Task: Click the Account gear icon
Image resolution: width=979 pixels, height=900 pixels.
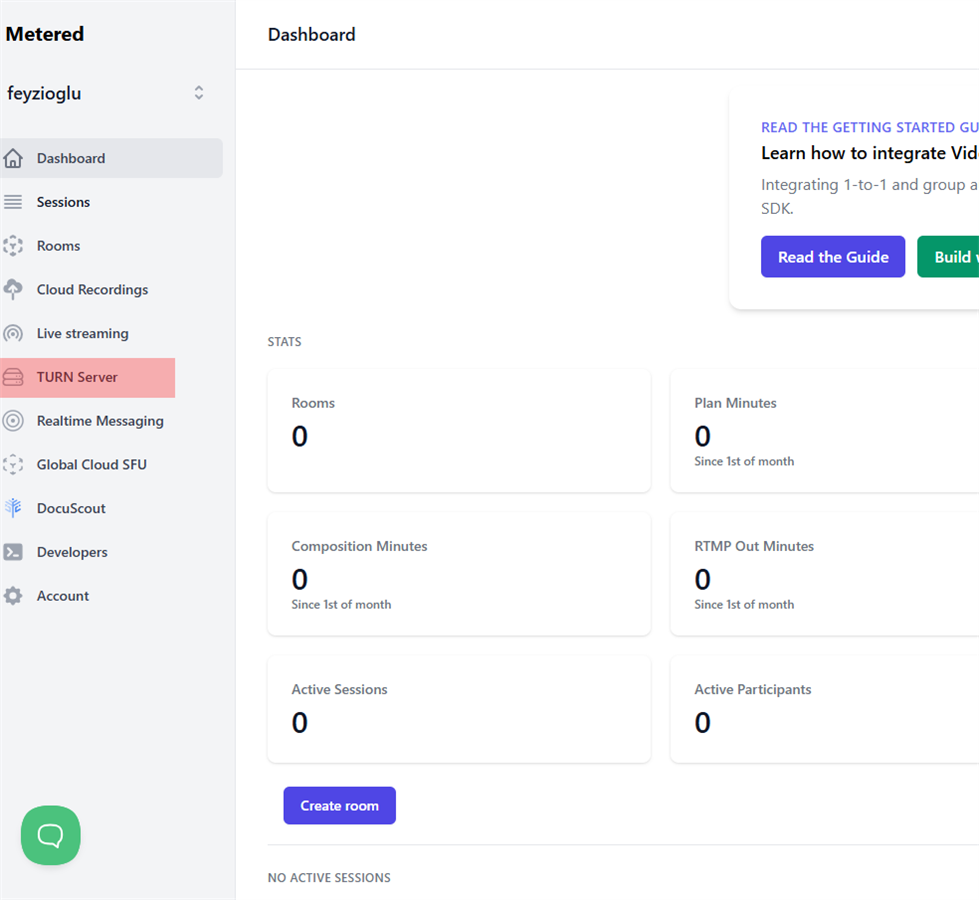Action: (13, 595)
